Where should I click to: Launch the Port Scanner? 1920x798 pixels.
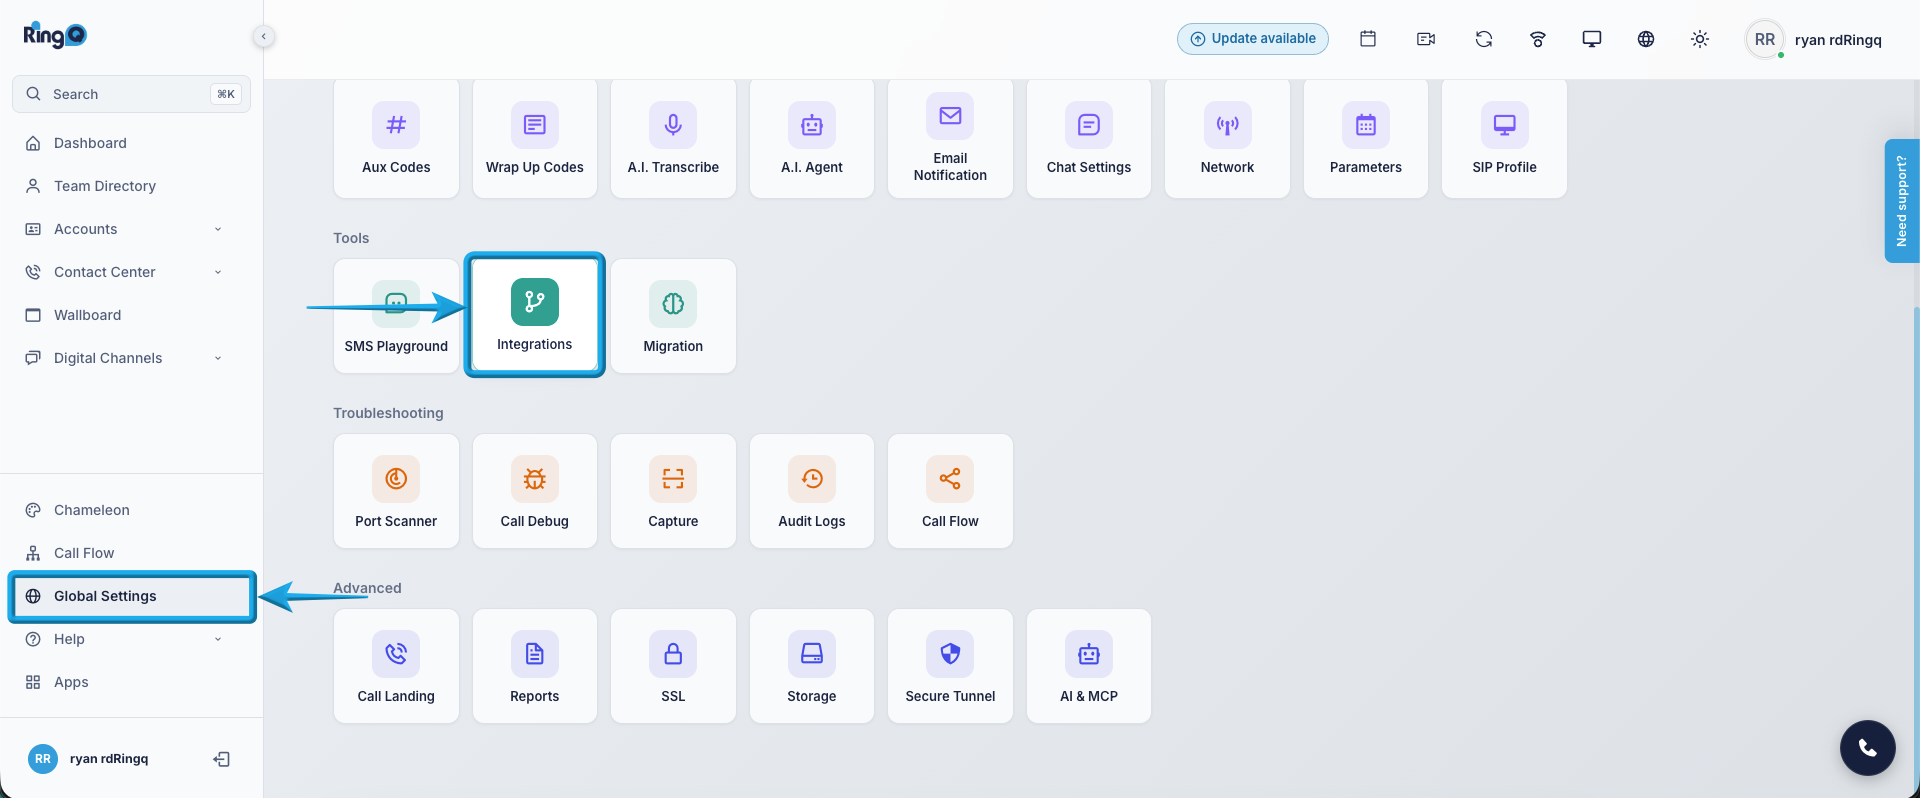coord(396,491)
